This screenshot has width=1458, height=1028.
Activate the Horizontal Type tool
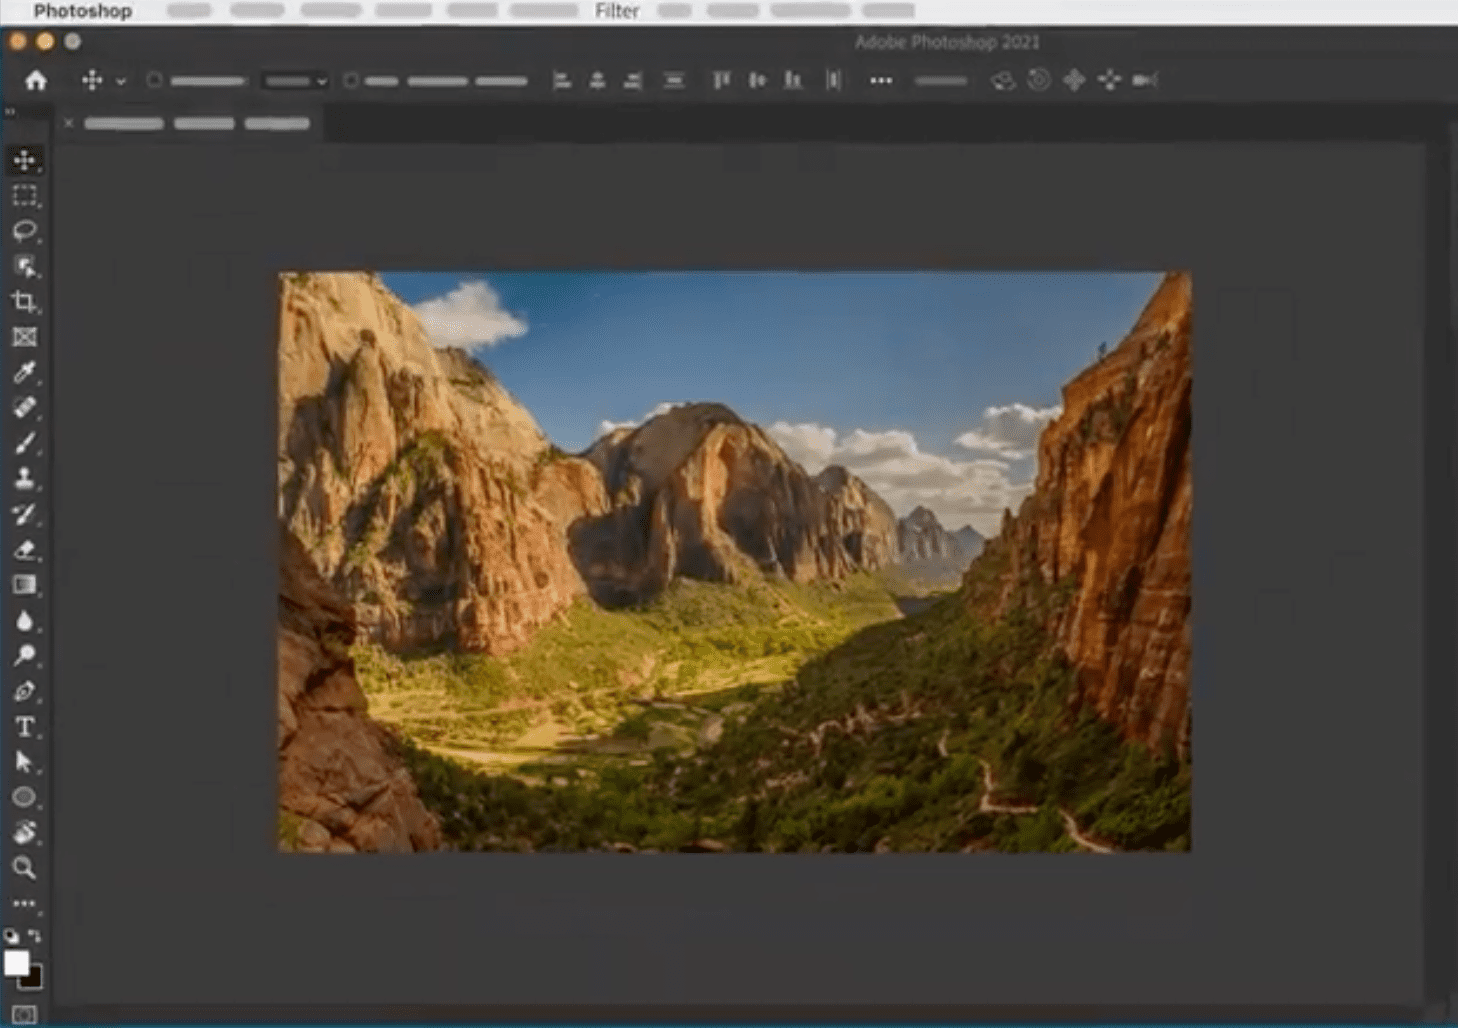(24, 727)
